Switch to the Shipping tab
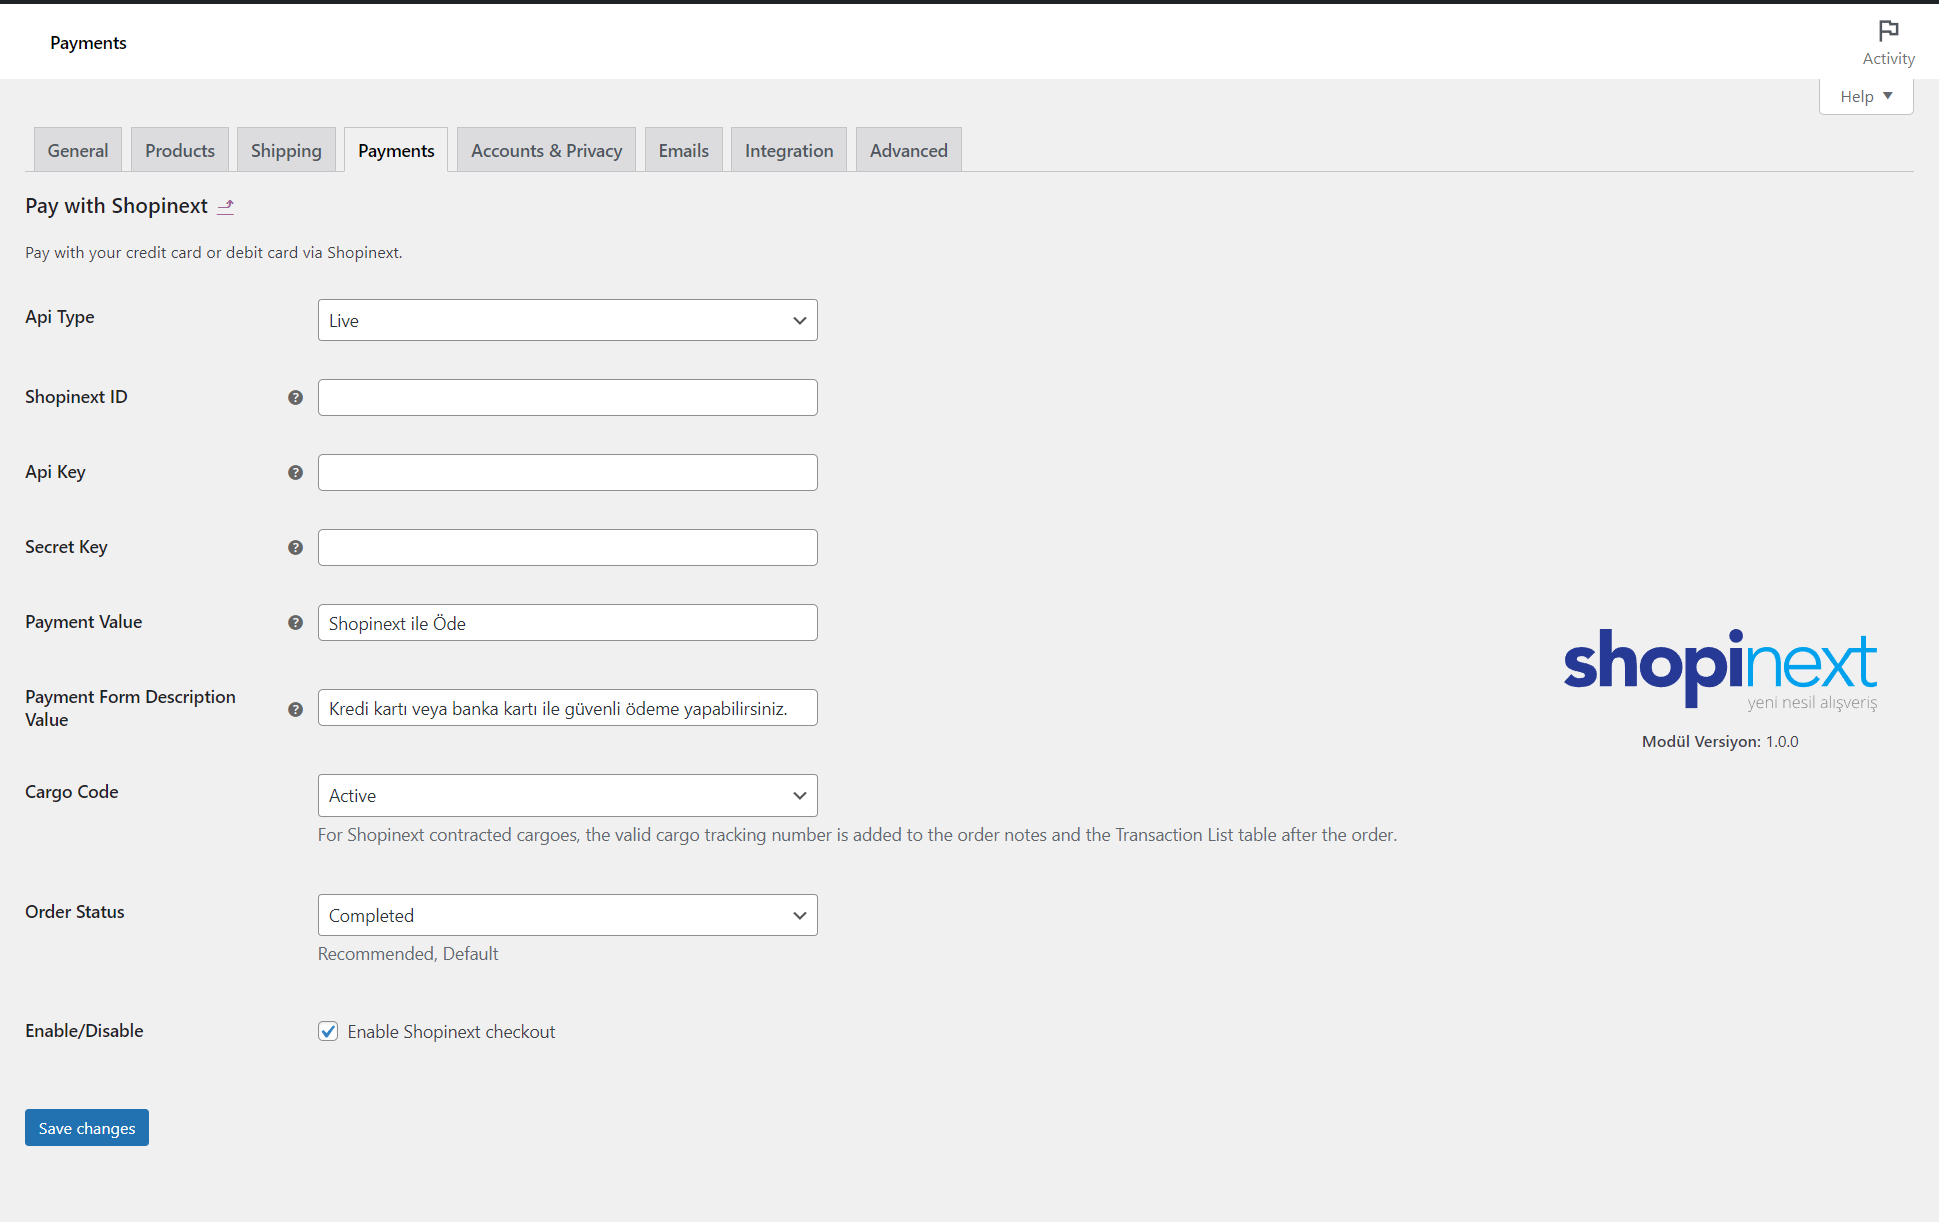 tap(286, 151)
